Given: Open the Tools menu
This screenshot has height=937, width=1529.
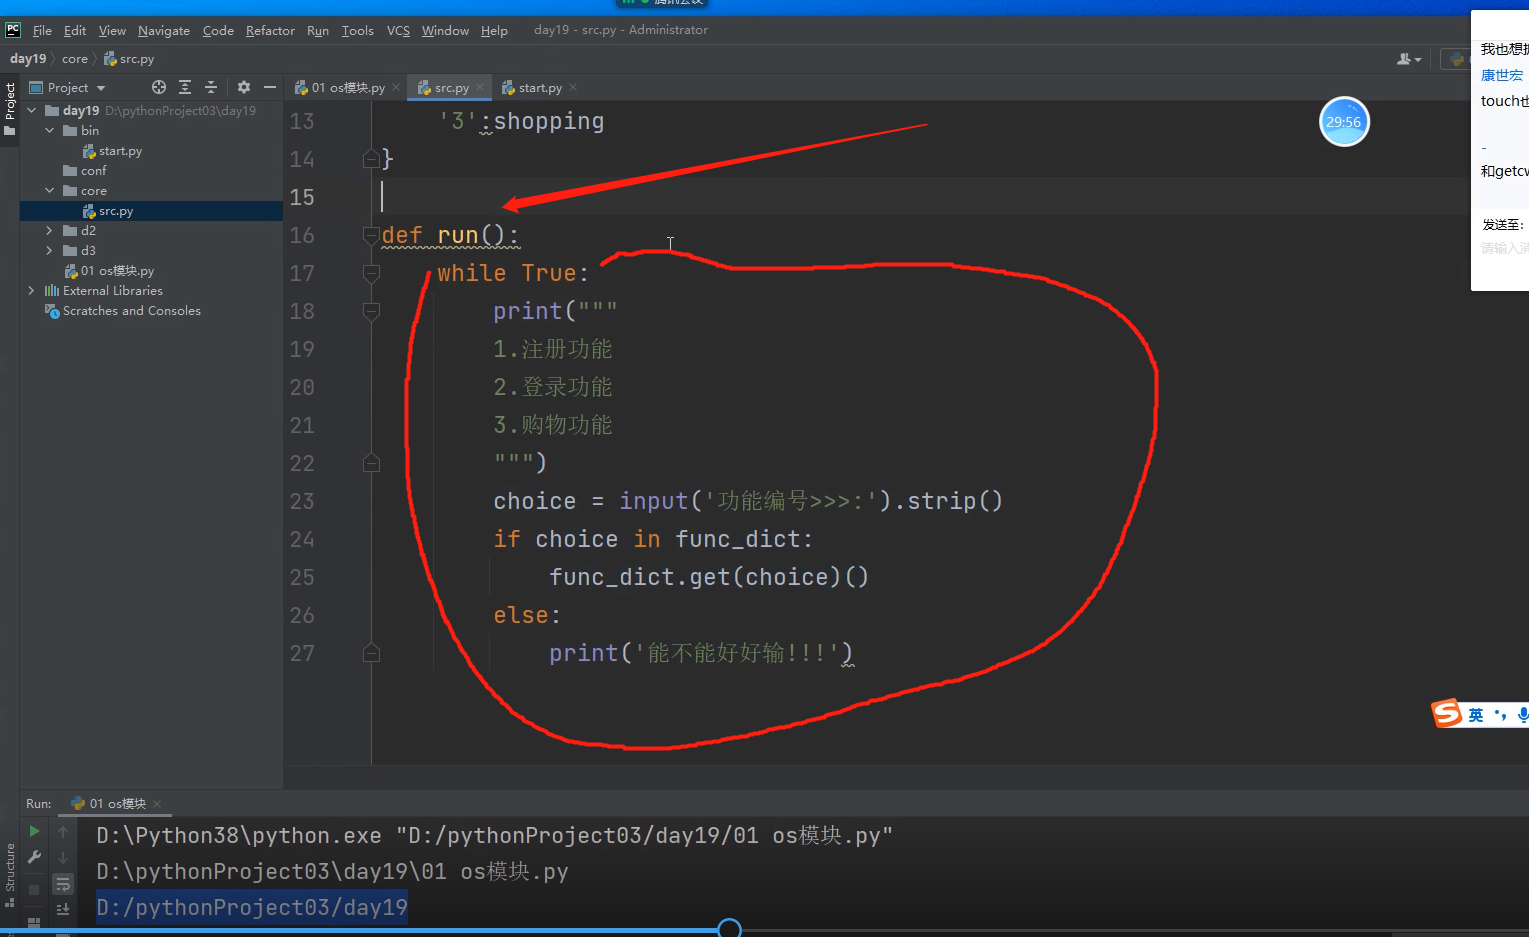Looking at the screenshot, I should click(358, 30).
